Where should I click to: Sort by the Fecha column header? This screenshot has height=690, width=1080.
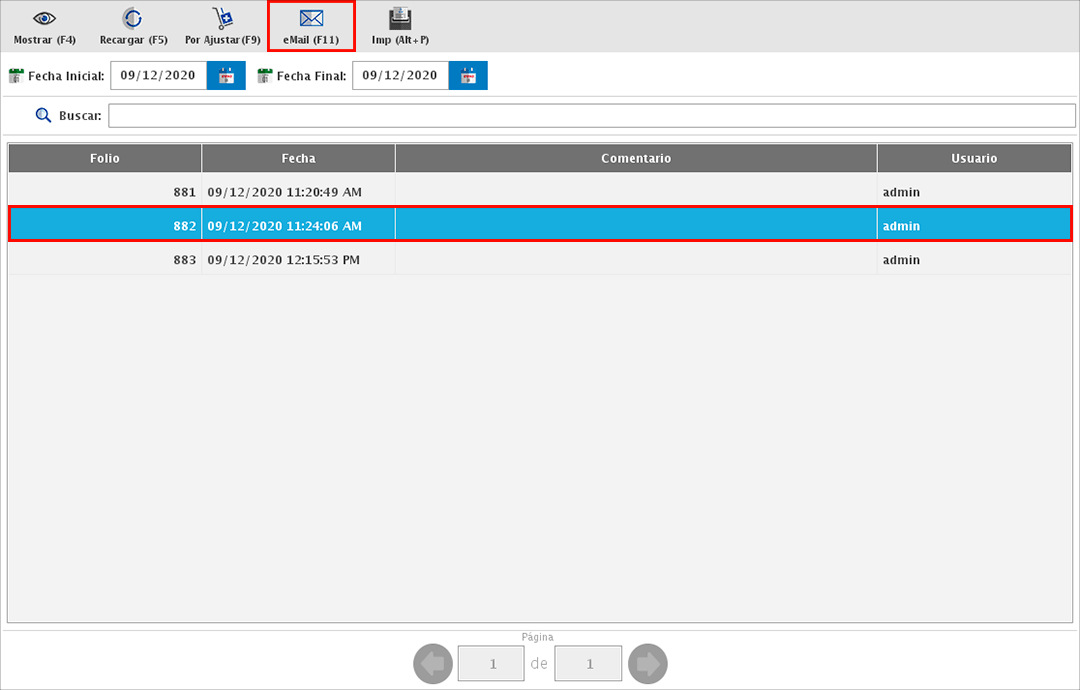click(298, 158)
